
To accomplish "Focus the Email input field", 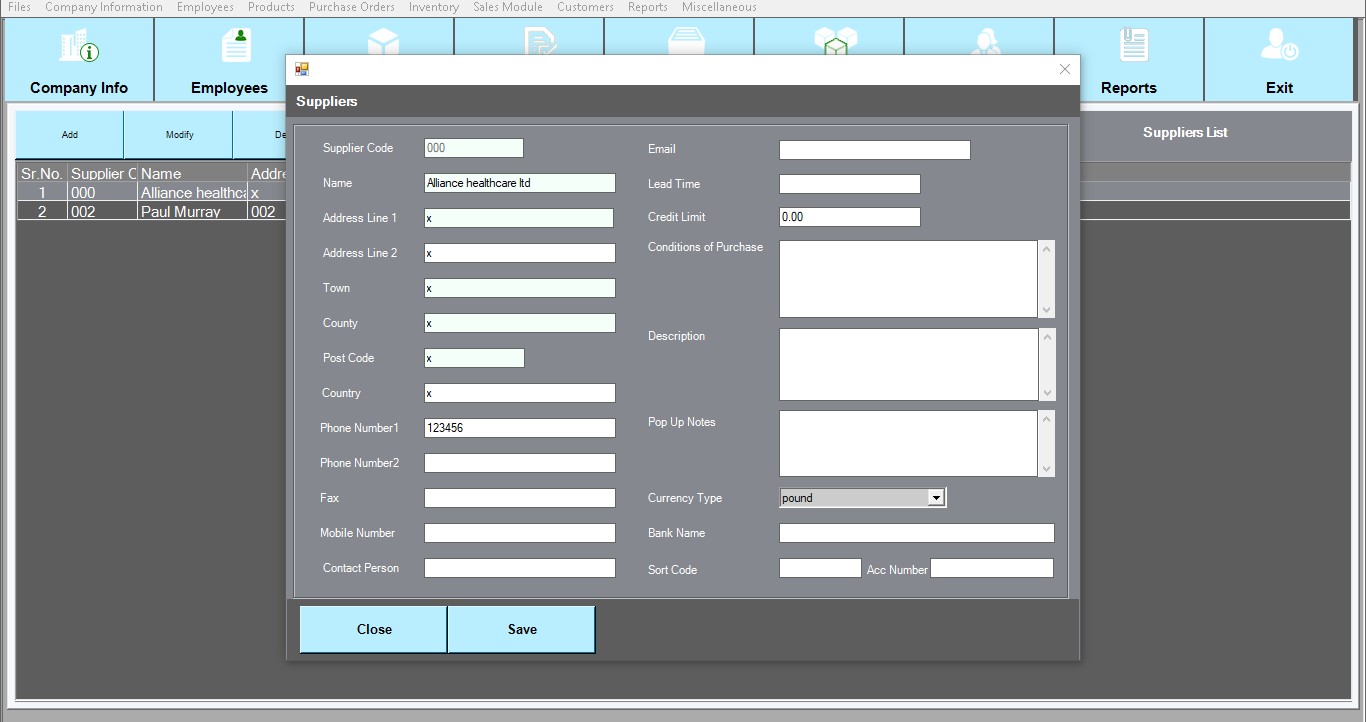I will [x=874, y=150].
